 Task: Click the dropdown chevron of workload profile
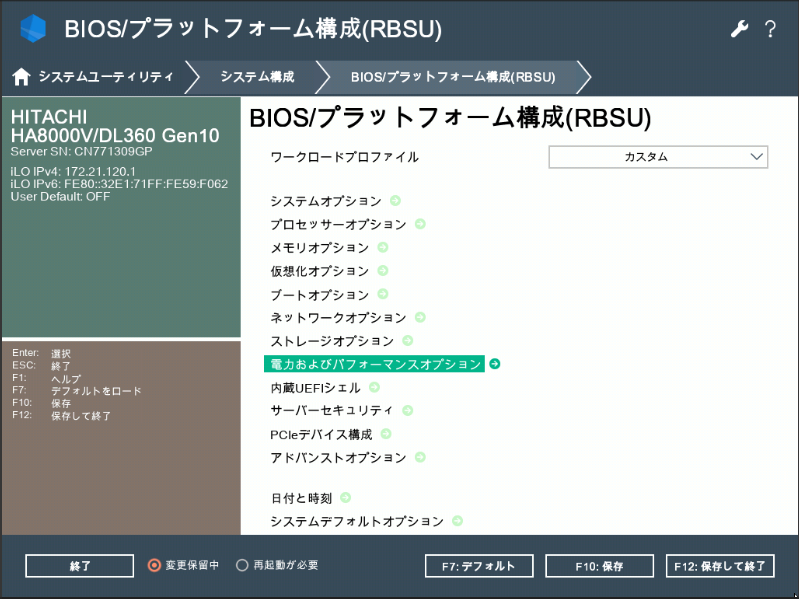757,157
